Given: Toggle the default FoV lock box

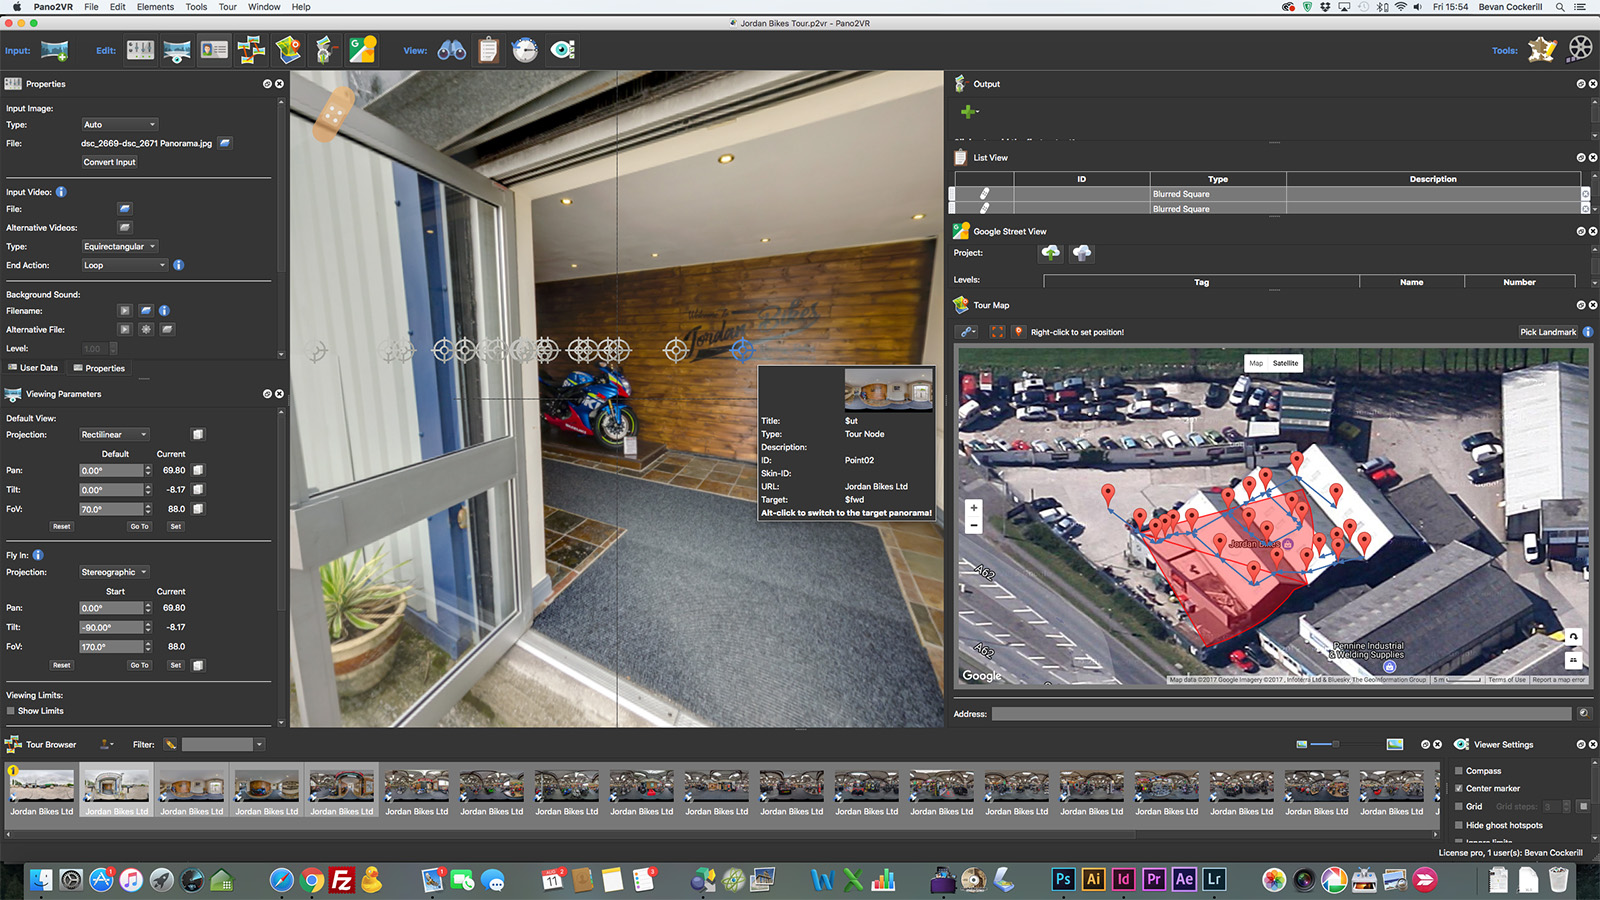Looking at the screenshot, I should 198,509.
